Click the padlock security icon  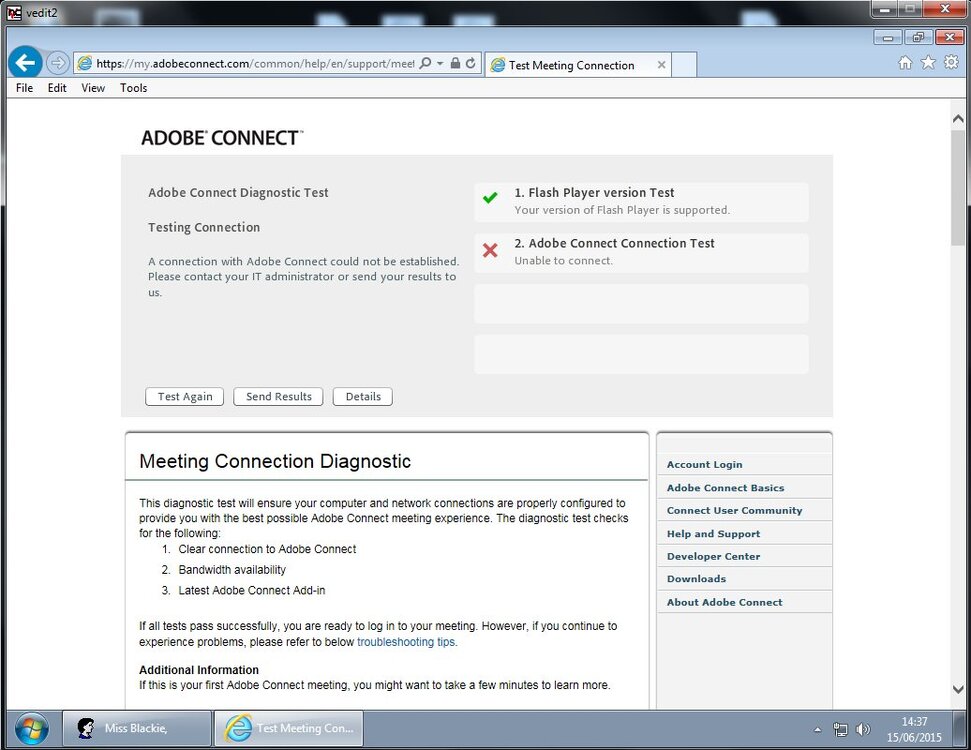(455, 63)
